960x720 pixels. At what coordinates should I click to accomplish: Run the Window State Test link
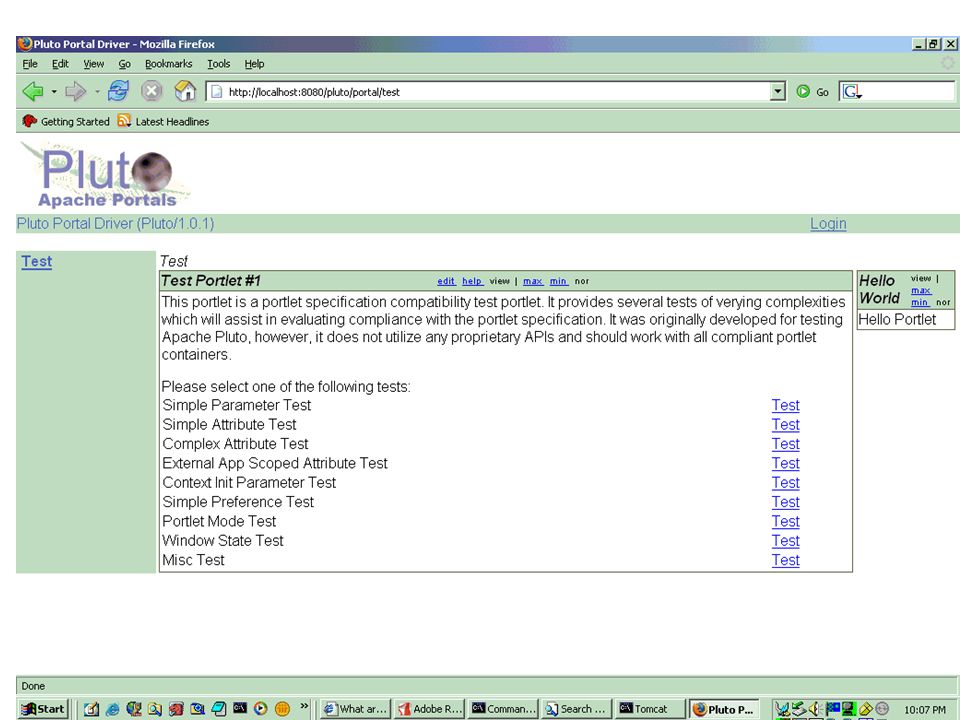pos(786,541)
